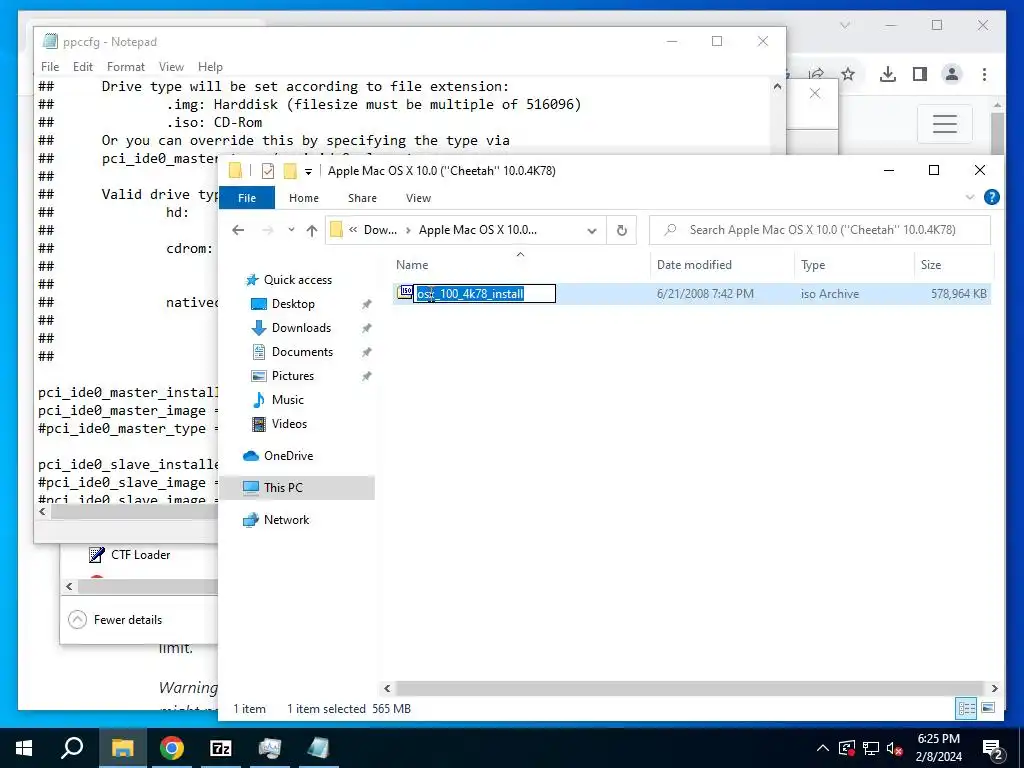The image size is (1024, 768).
Task: Open Music in the navigation pane
Action: 287,400
